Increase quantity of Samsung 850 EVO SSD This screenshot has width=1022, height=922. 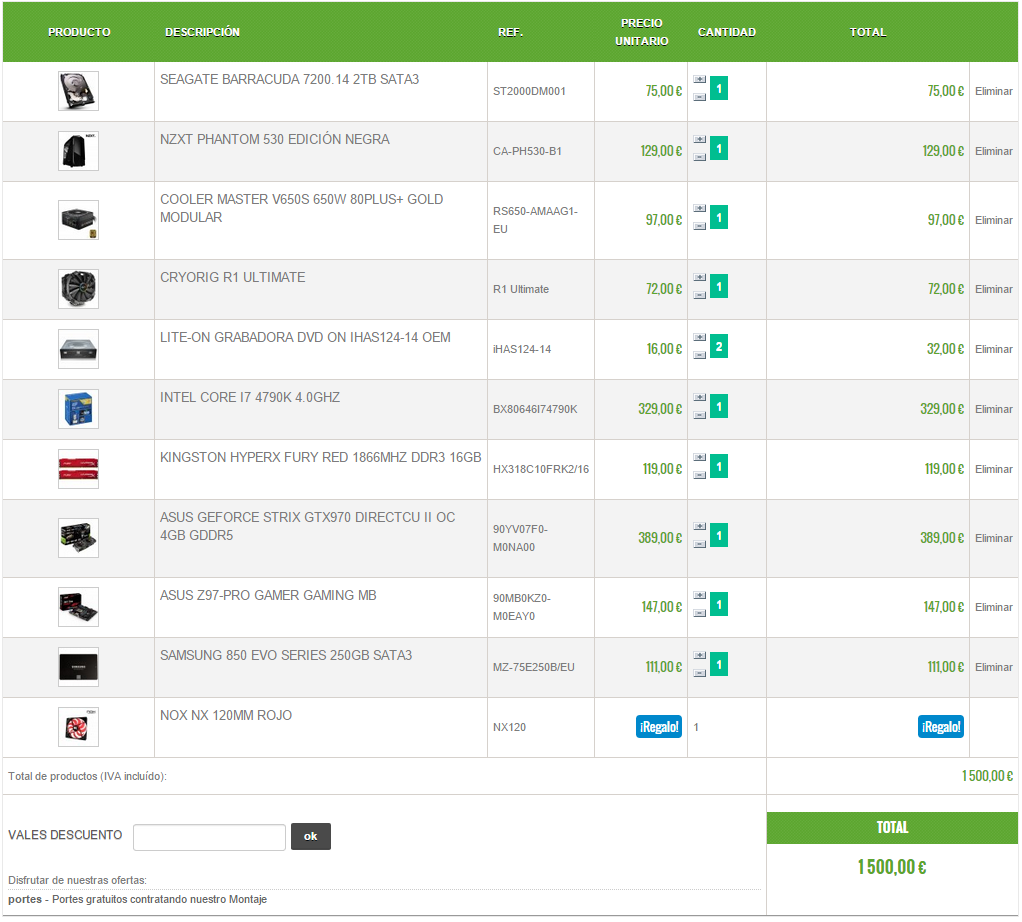[x=699, y=655]
